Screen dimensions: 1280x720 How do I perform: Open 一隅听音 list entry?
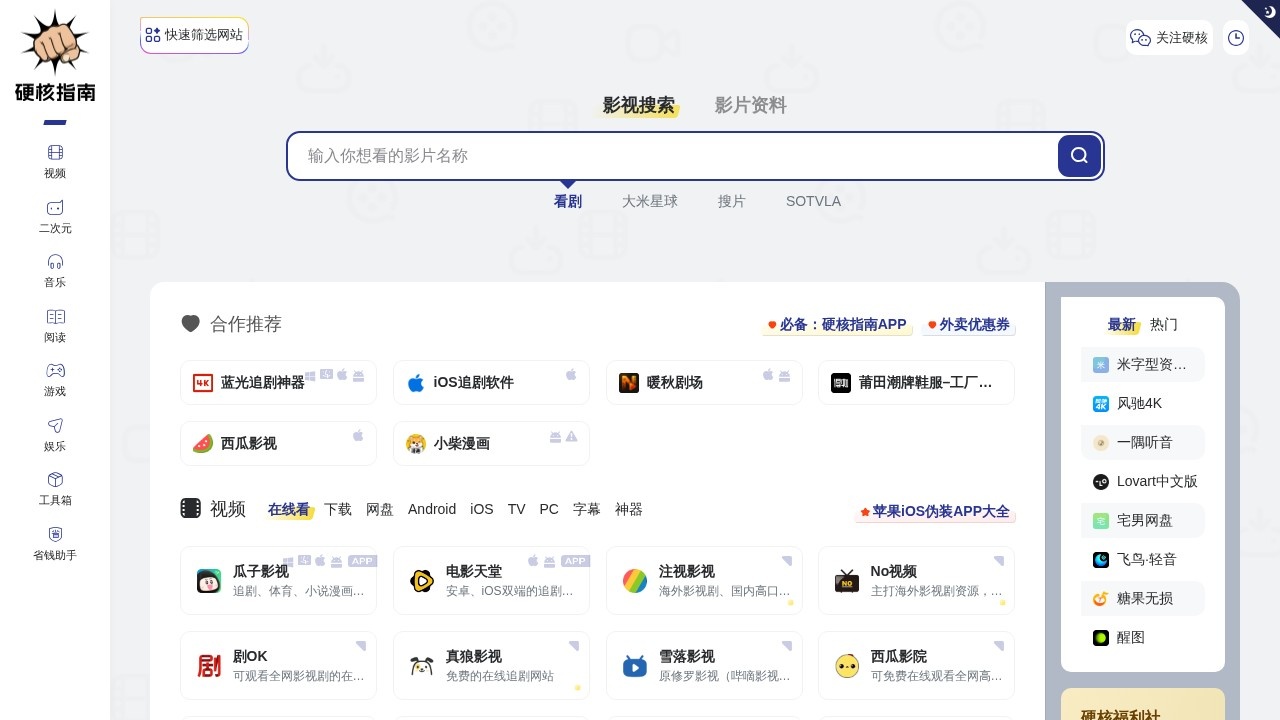1143,443
